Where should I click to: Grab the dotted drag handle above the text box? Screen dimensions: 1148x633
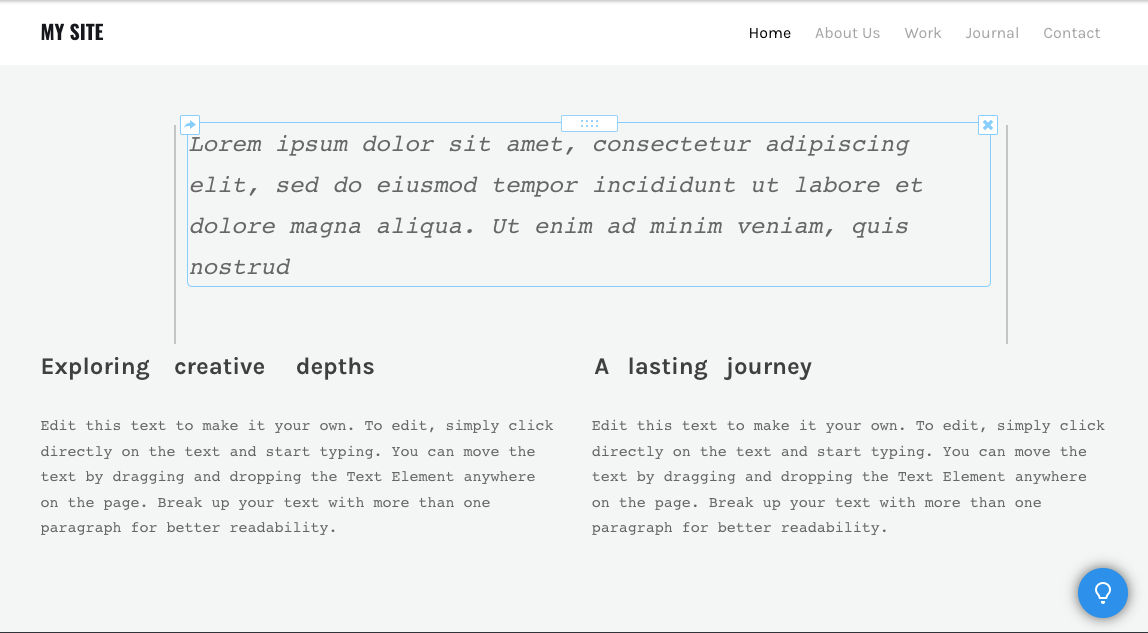[x=589, y=123]
